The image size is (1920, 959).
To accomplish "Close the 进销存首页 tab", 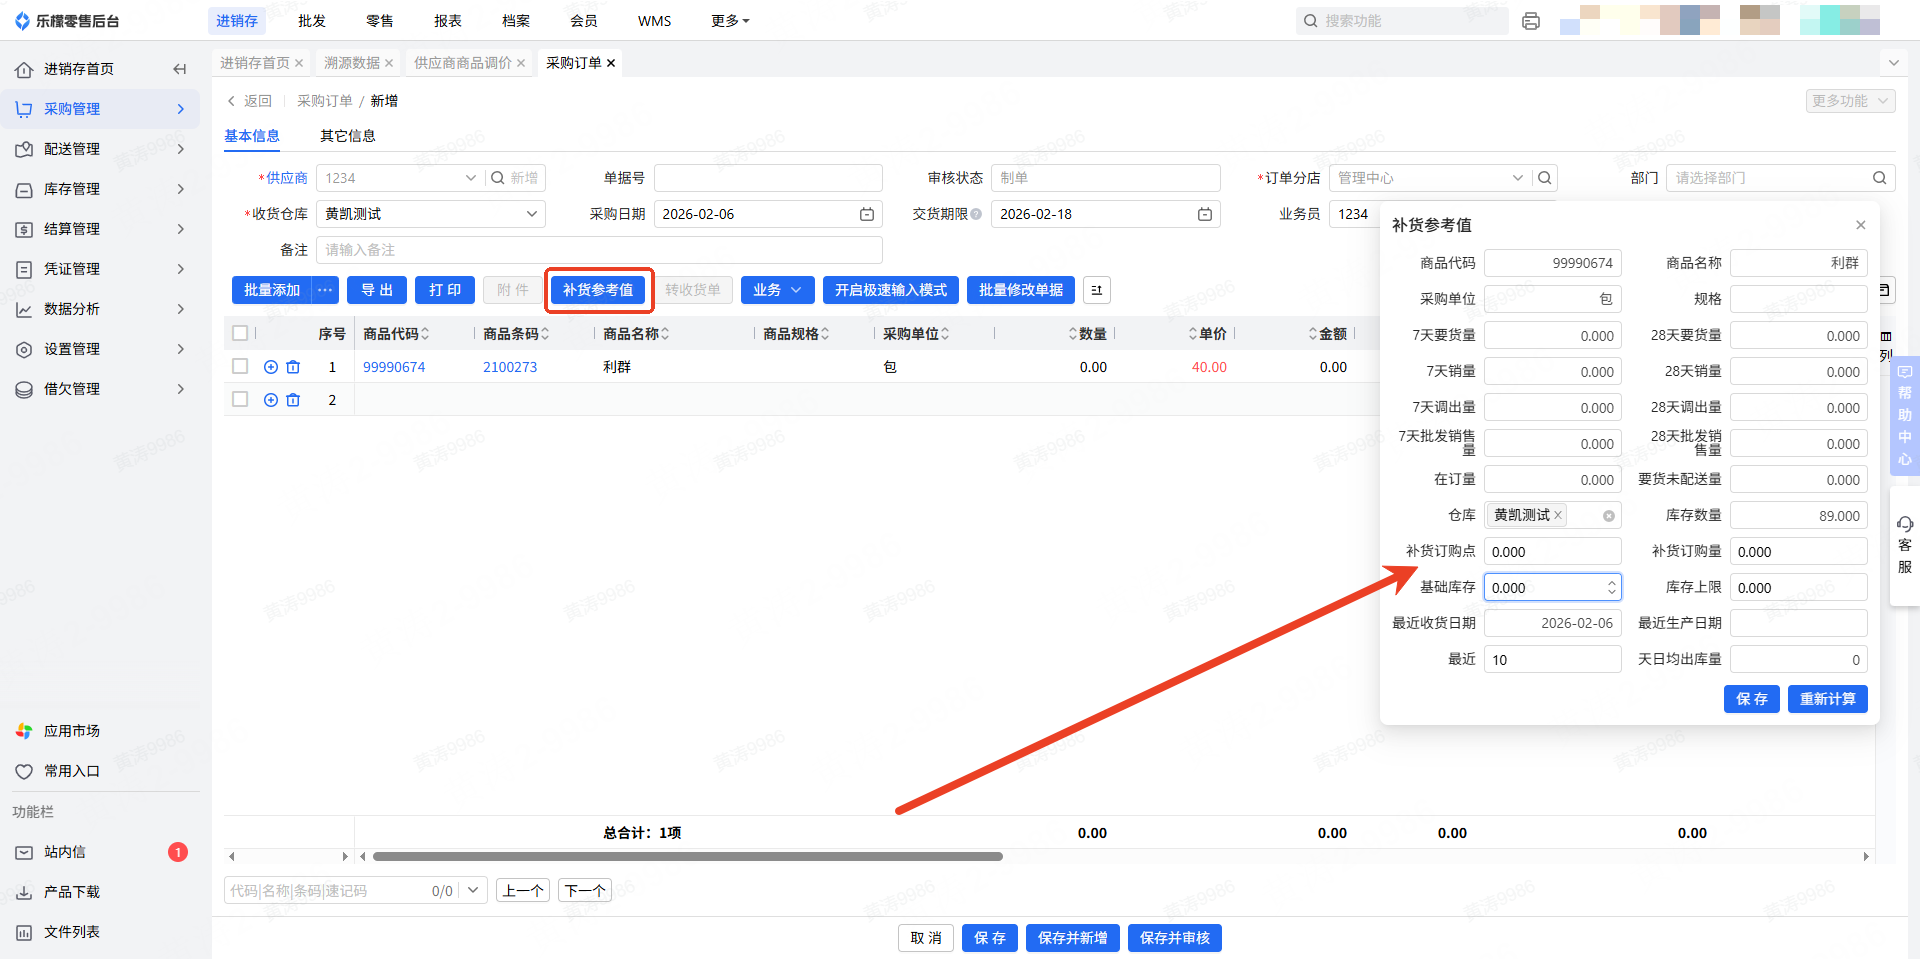I will [299, 63].
